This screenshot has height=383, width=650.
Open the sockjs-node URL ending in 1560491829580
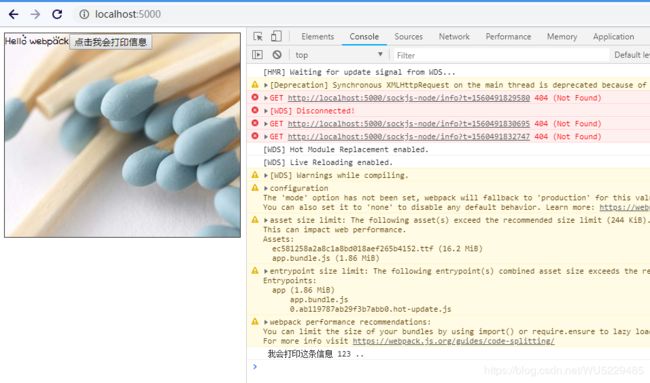pyautogui.click(x=409, y=98)
